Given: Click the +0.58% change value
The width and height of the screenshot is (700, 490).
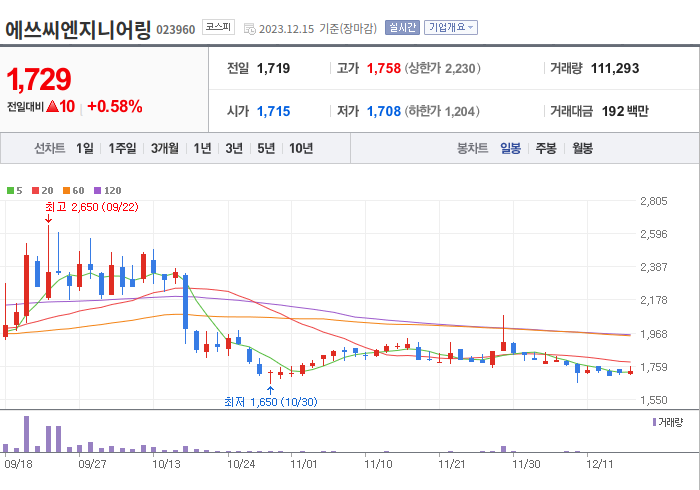Looking at the screenshot, I should tap(115, 106).
